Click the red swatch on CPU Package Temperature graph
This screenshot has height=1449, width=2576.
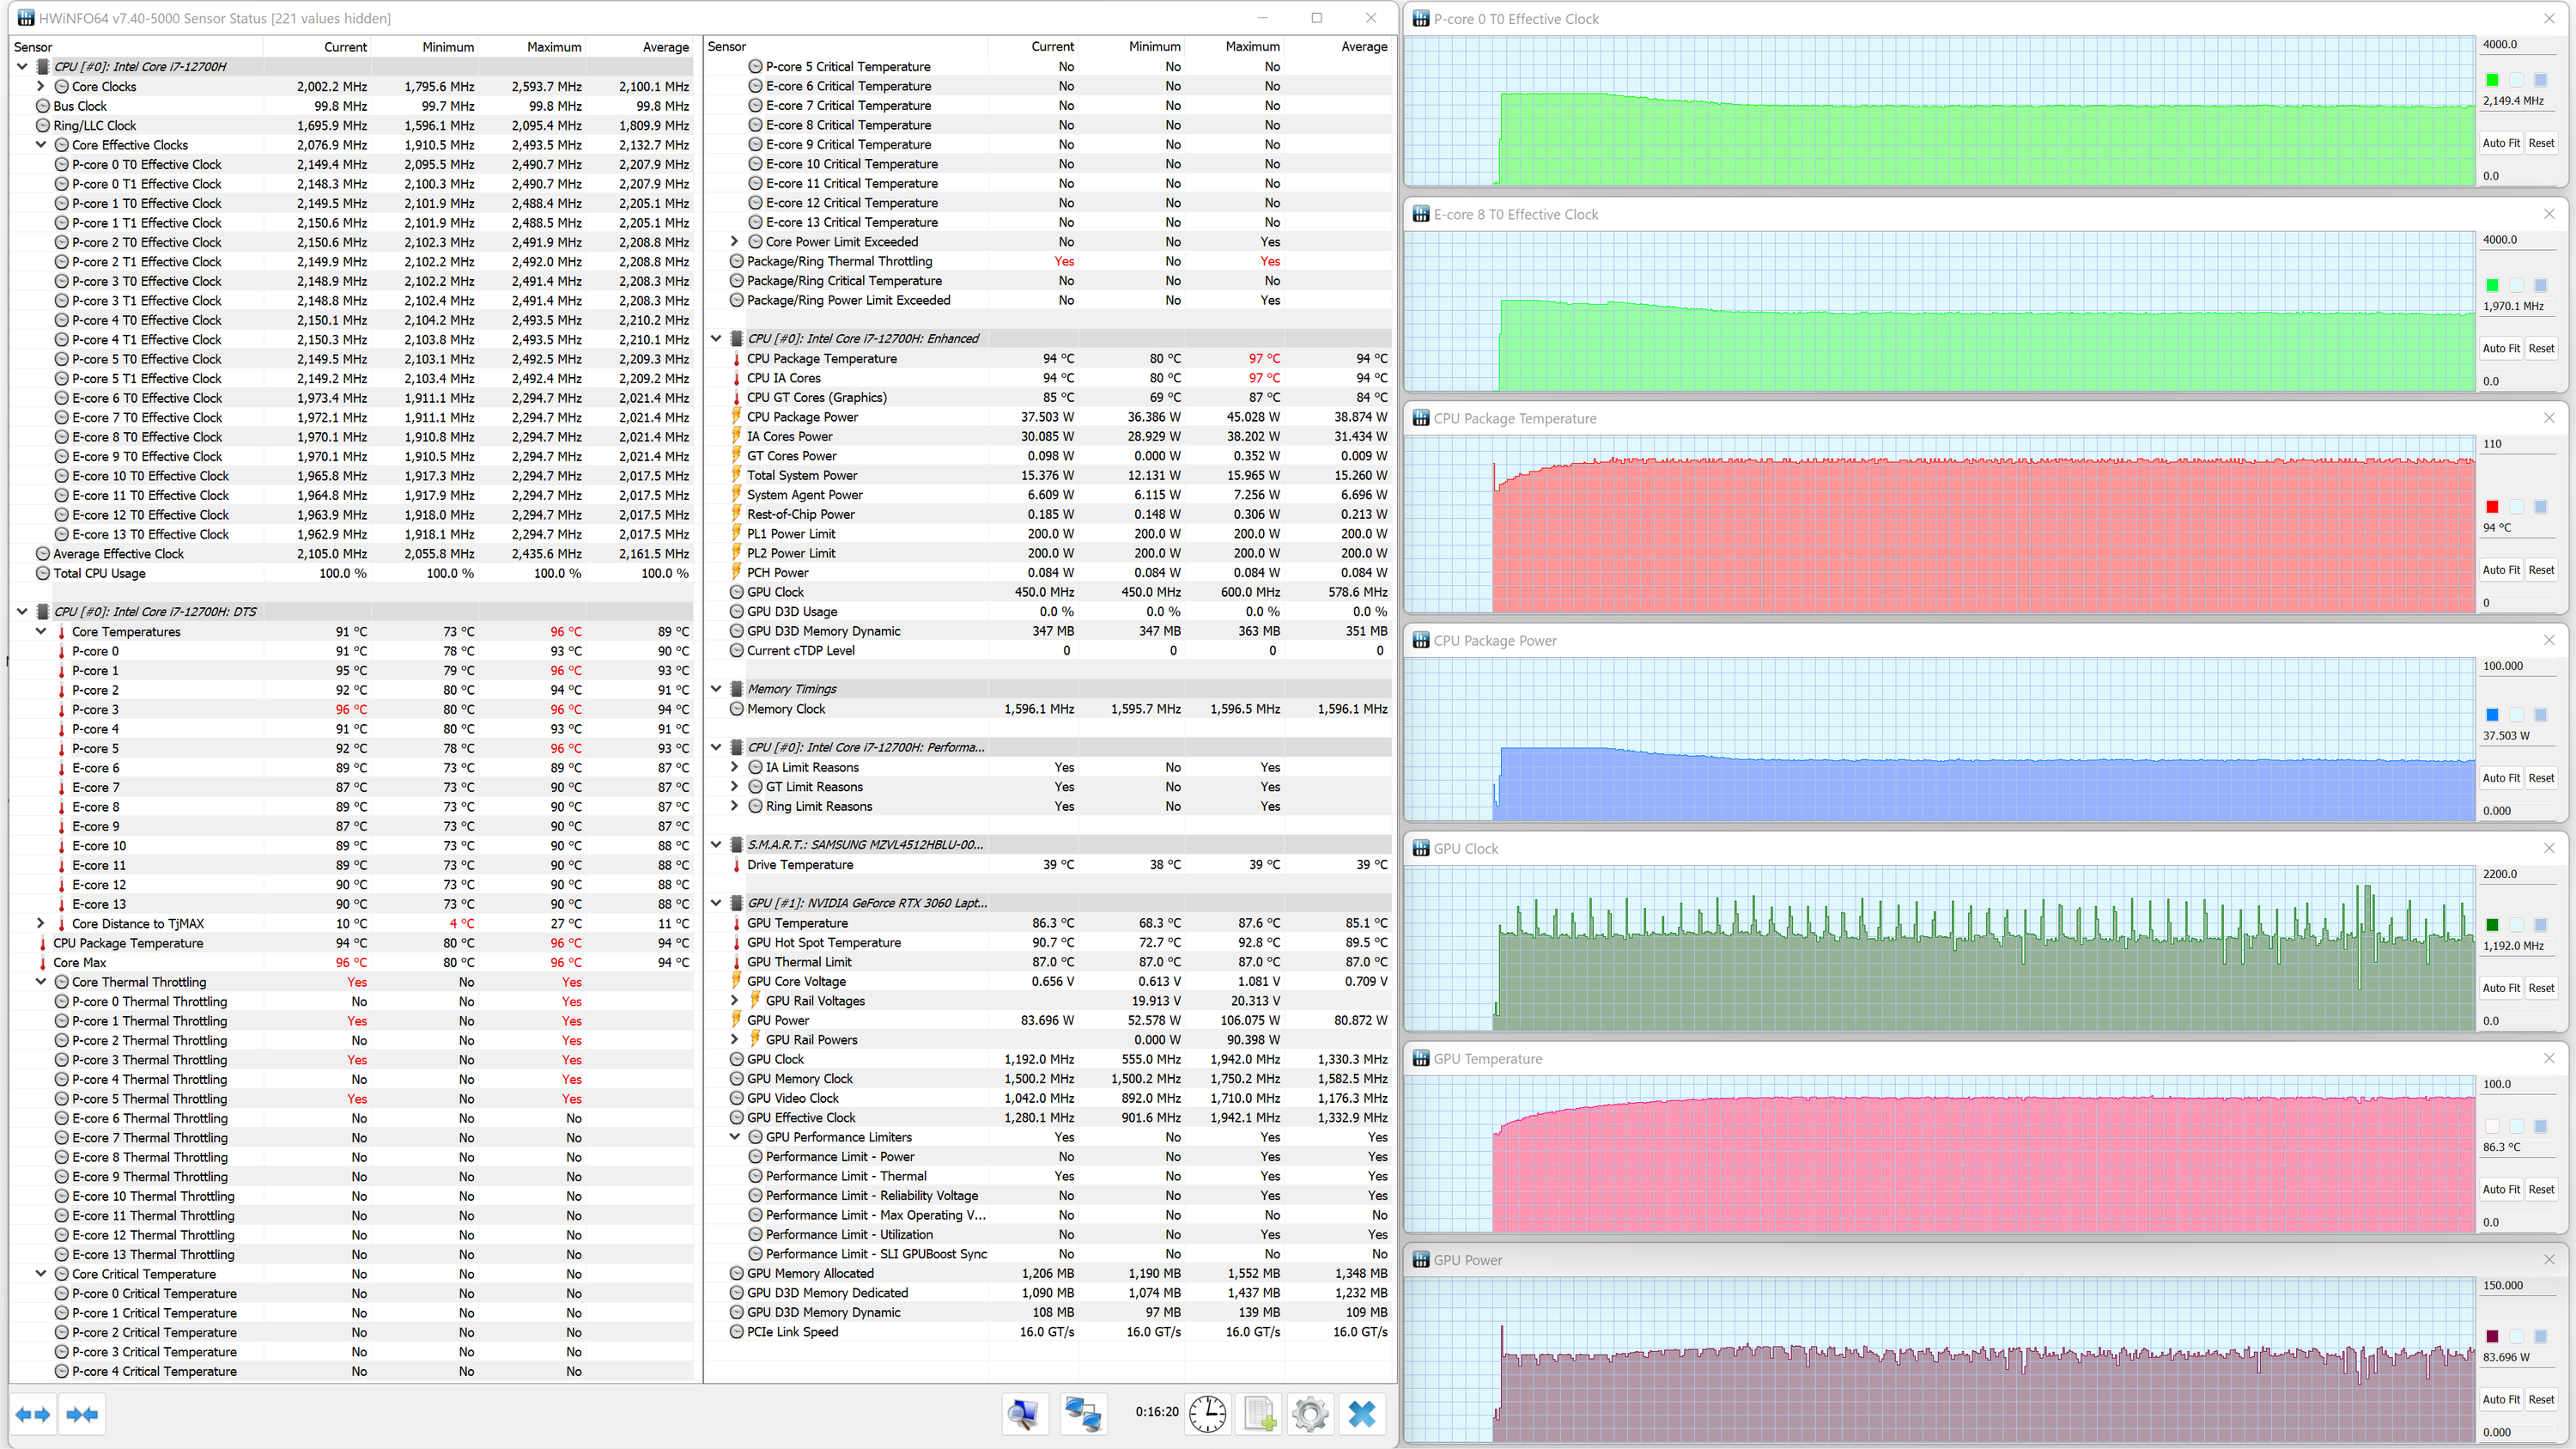[2492, 507]
